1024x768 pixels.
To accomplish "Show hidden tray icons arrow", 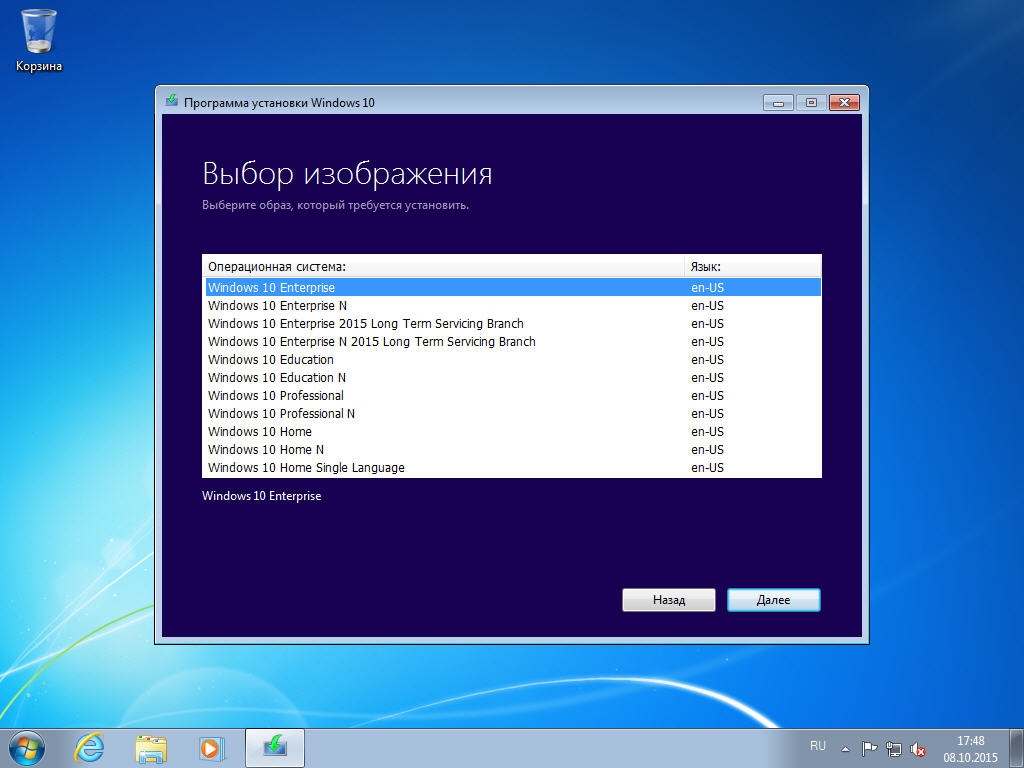I will (845, 749).
